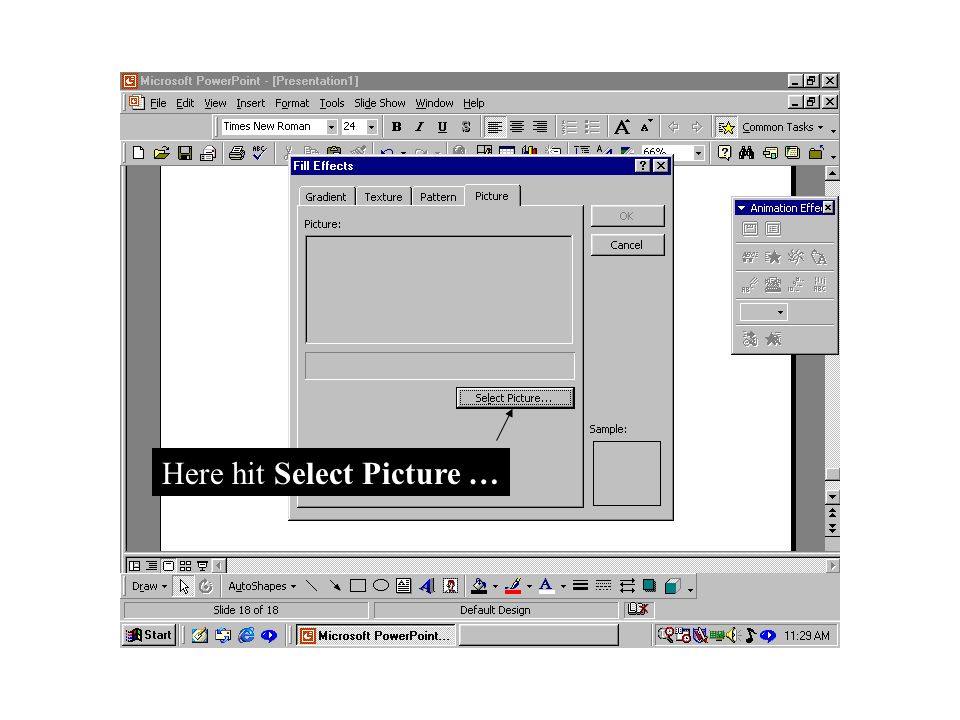
Task: Select the Line drawing tool
Action: click(312, 586)
